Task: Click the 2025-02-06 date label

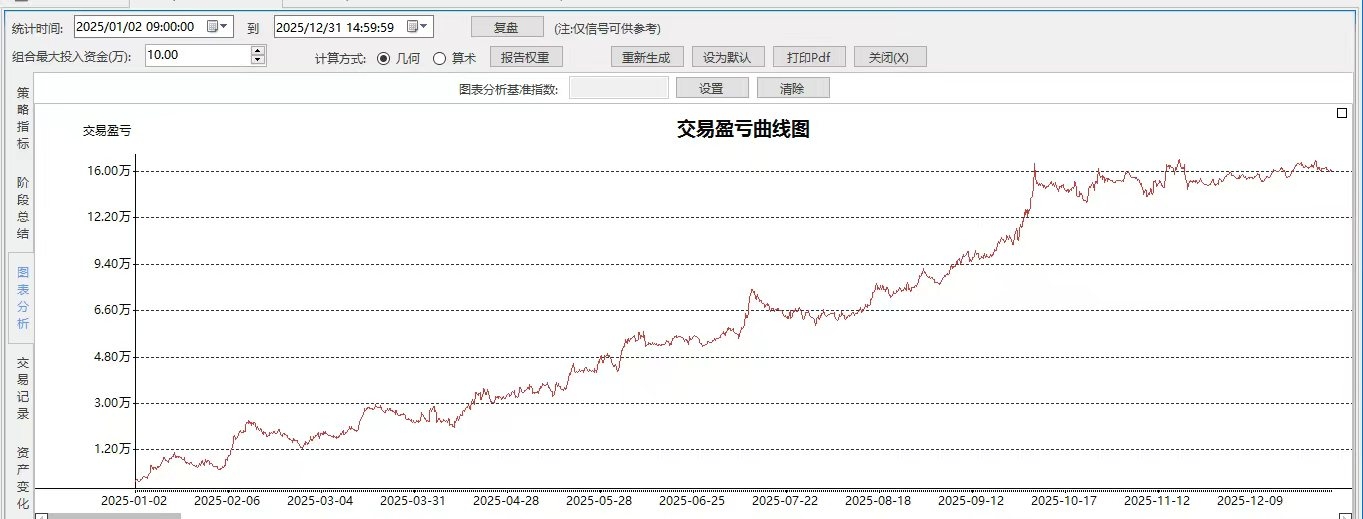Action: (227, 500)
